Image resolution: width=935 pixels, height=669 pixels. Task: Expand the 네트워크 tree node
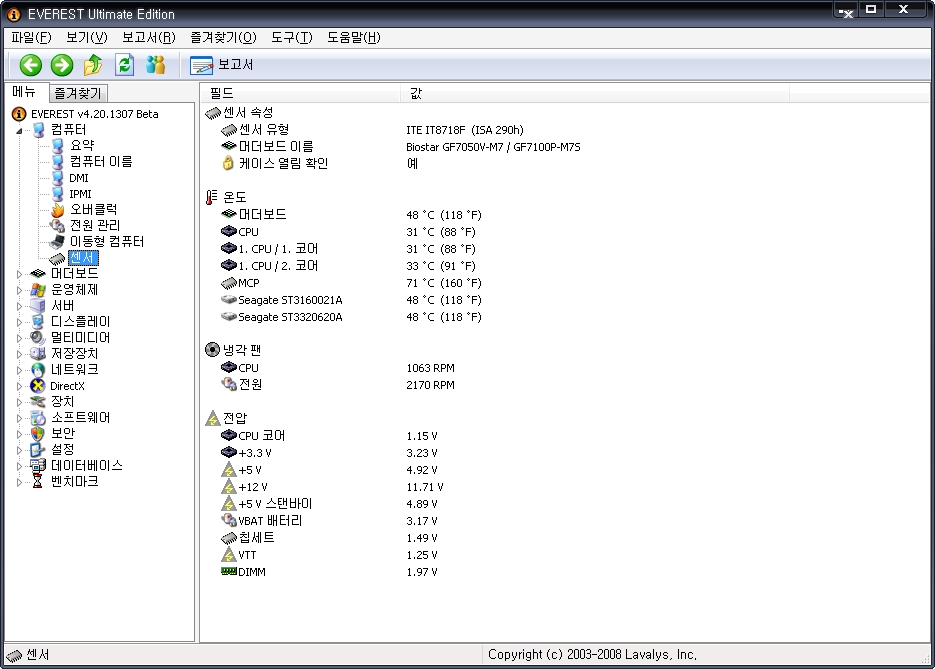tap(19, 370)
